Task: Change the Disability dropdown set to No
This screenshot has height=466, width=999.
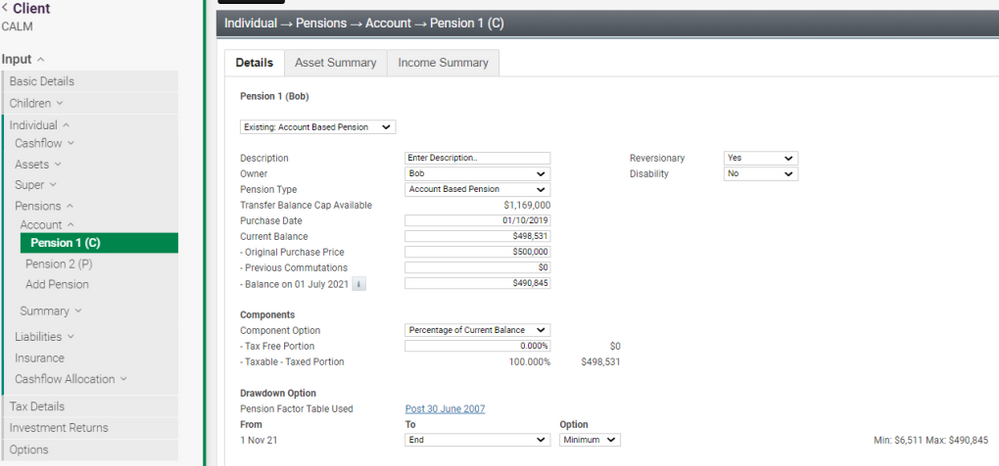Action: 761,173
